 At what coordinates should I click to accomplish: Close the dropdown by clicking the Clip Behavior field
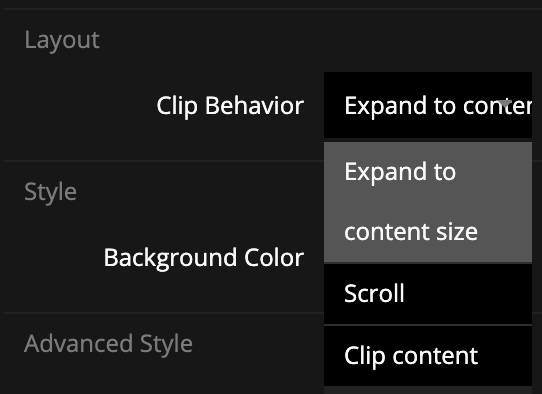428,105
